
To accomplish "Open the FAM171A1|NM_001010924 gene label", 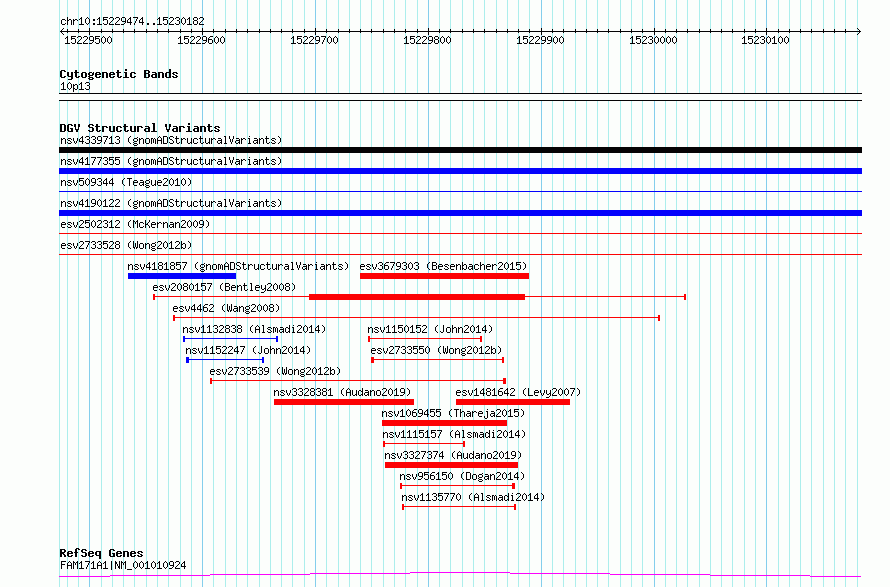I will (123, 565).
